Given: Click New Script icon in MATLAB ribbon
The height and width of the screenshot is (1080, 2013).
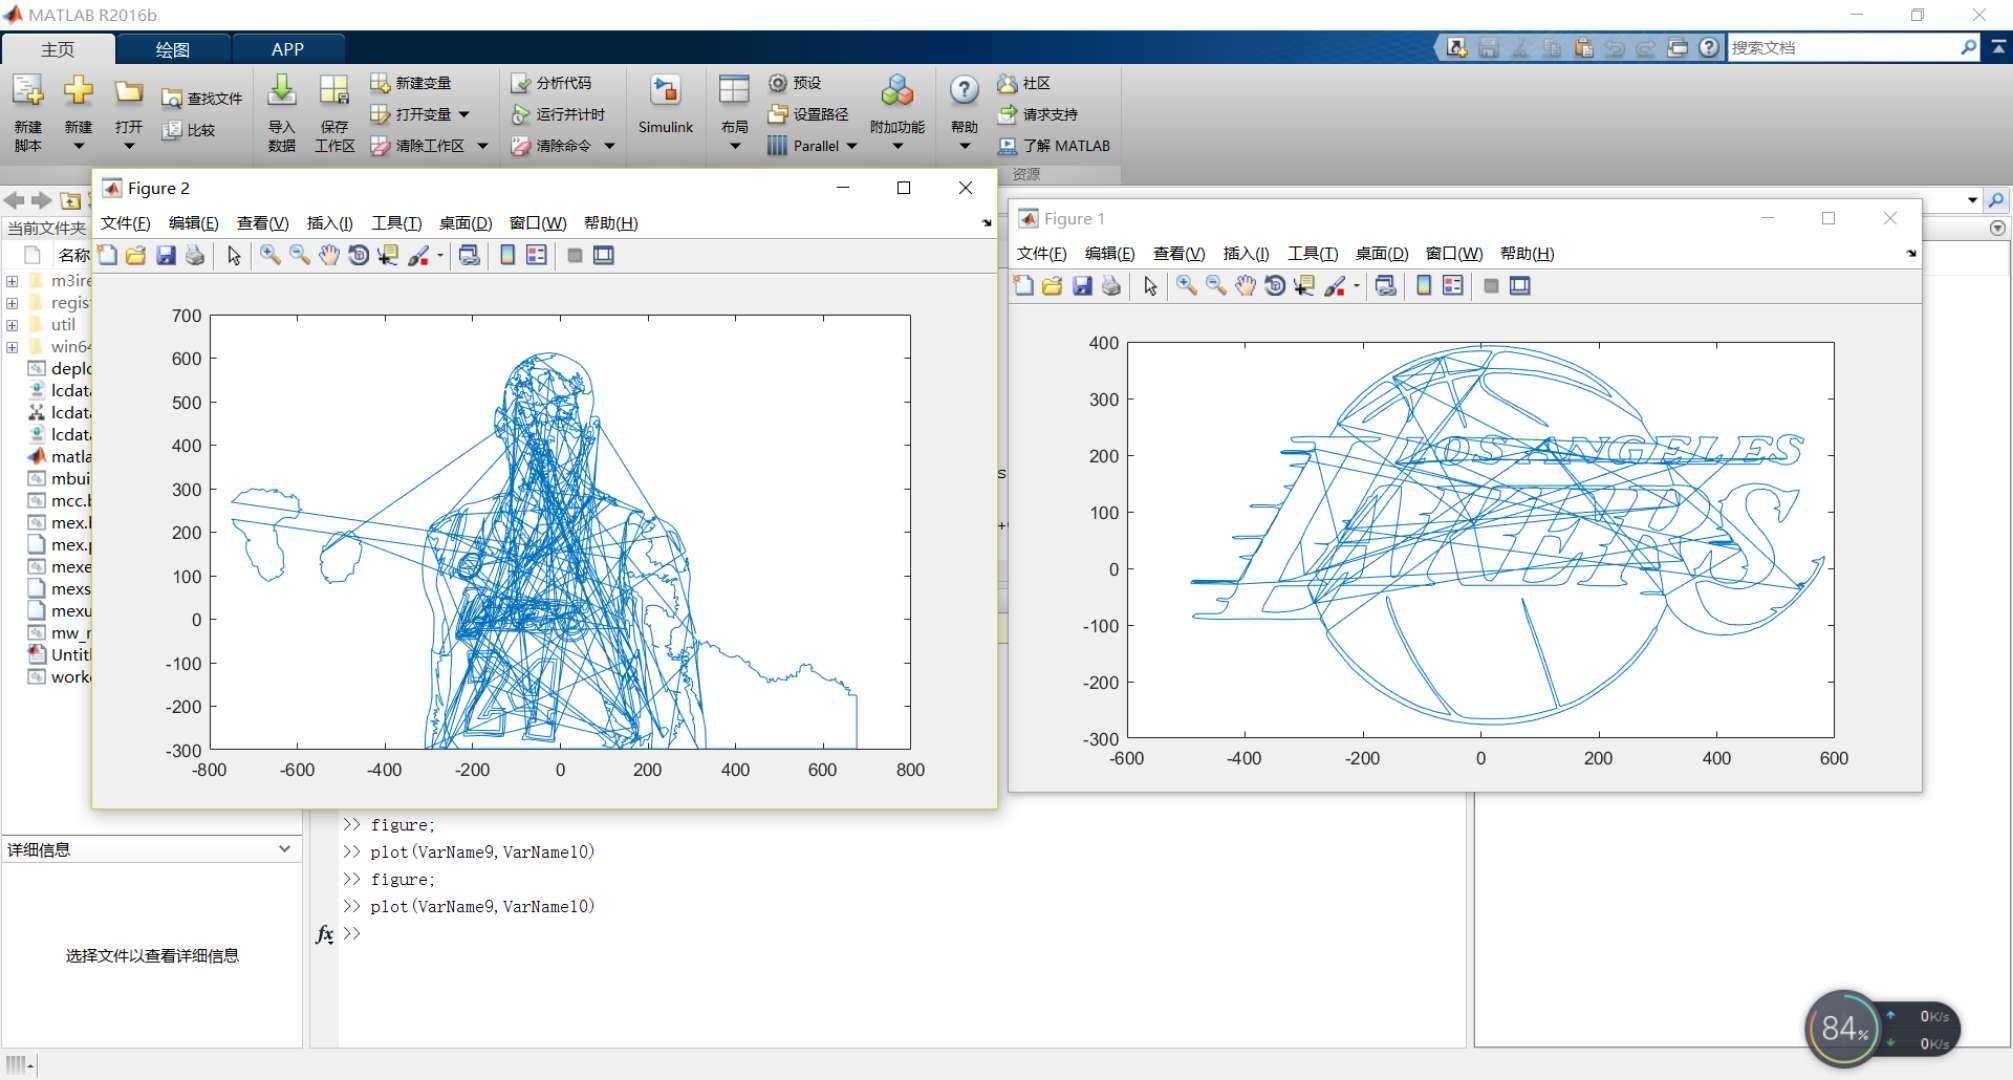Looking at the screenshot, I should coord(28,92).
